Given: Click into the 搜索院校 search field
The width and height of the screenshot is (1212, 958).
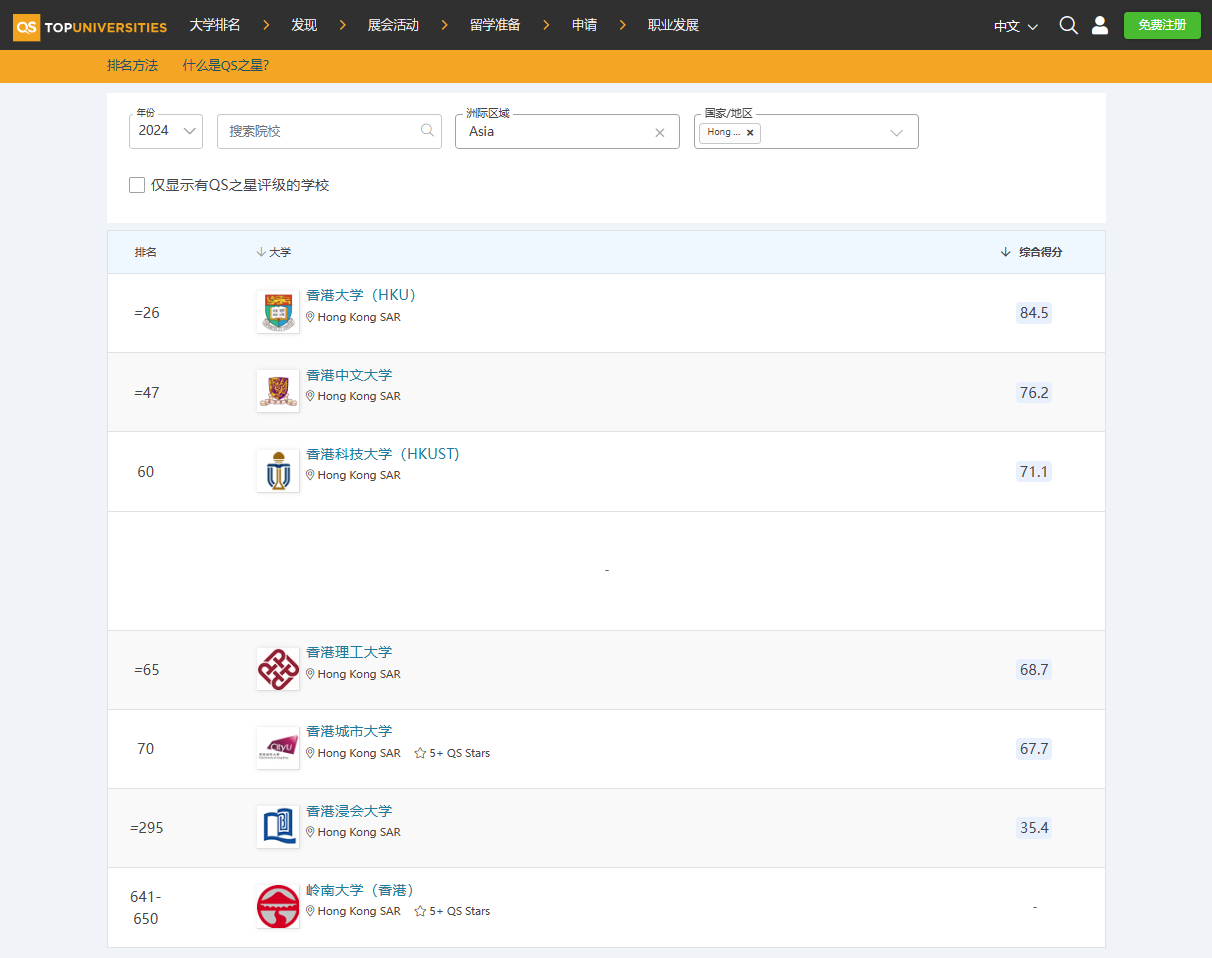Looking at the screenshot, I should [x=329, y=131].
